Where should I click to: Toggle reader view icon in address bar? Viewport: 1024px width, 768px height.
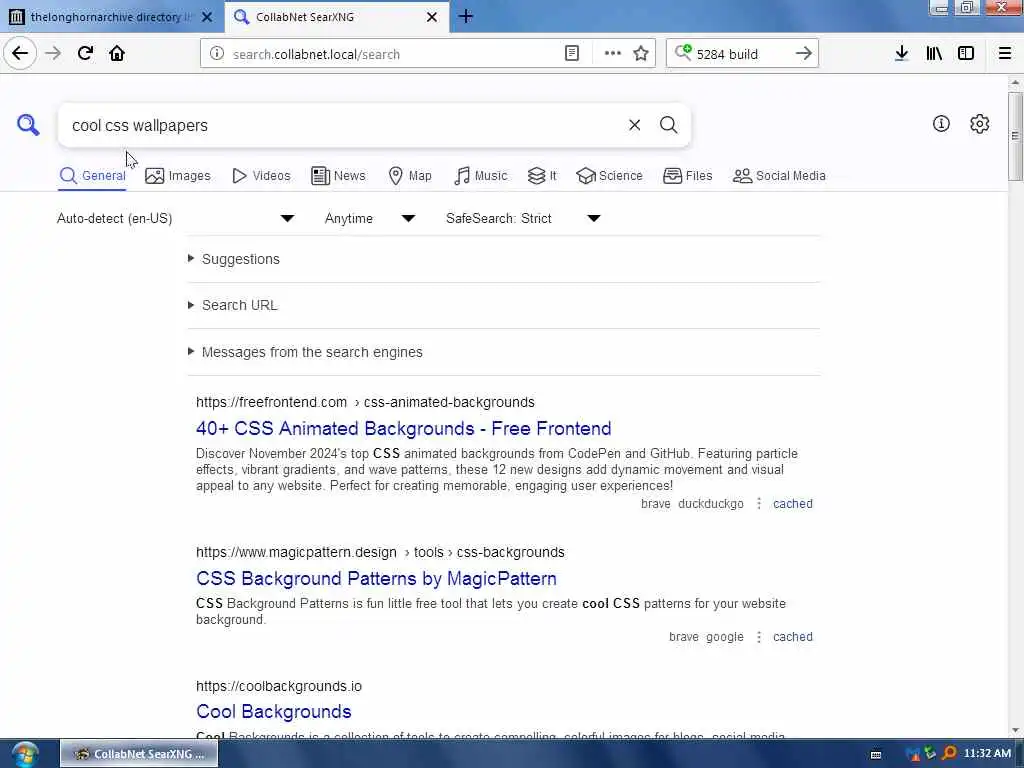click(571, 54)
